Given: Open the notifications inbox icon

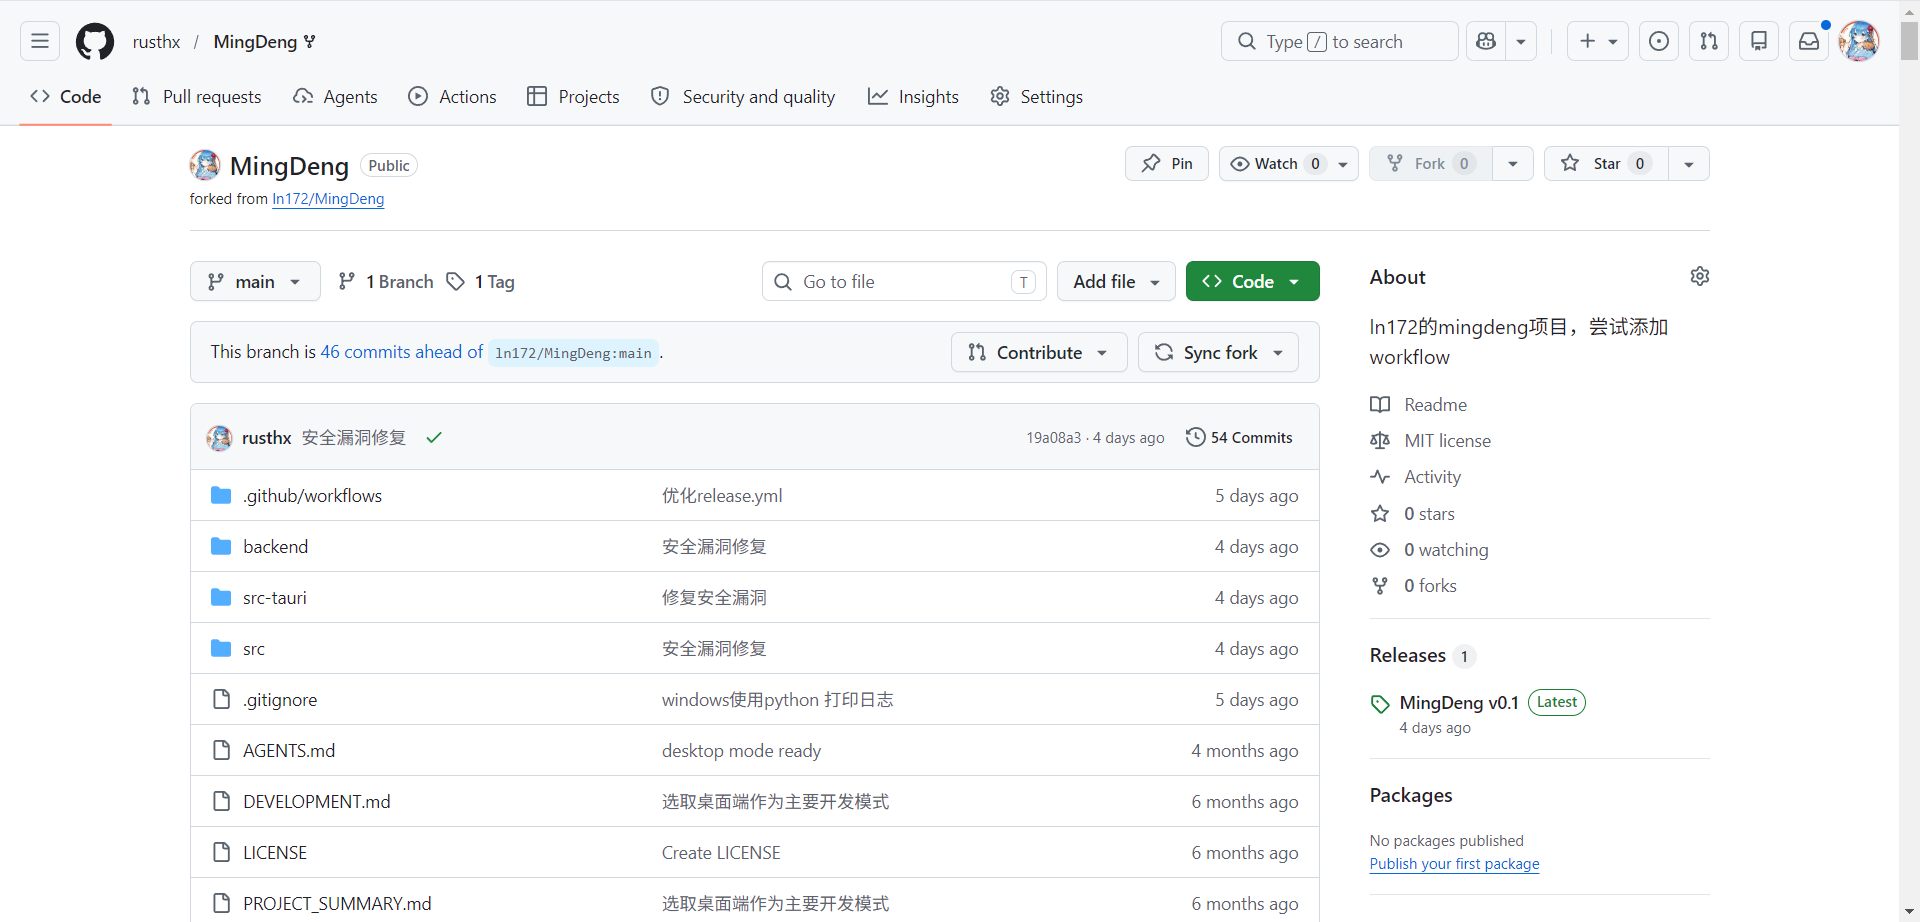Looking at the screenshot, I should point(1808,41).
